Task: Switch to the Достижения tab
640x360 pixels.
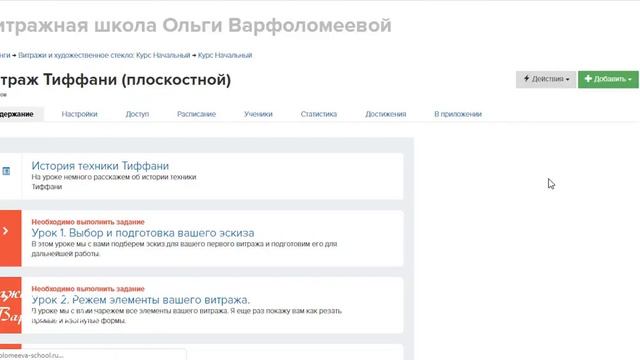Action: (x=386, y=114)
